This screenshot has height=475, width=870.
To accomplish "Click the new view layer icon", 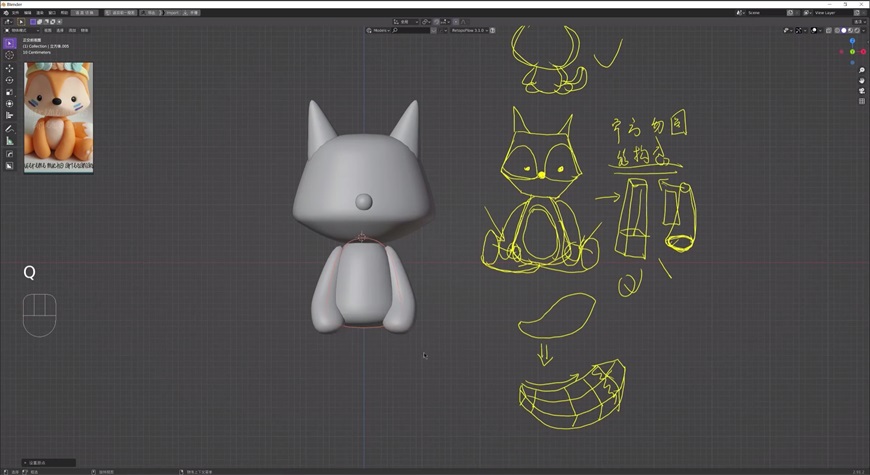I will coord(857,13).
